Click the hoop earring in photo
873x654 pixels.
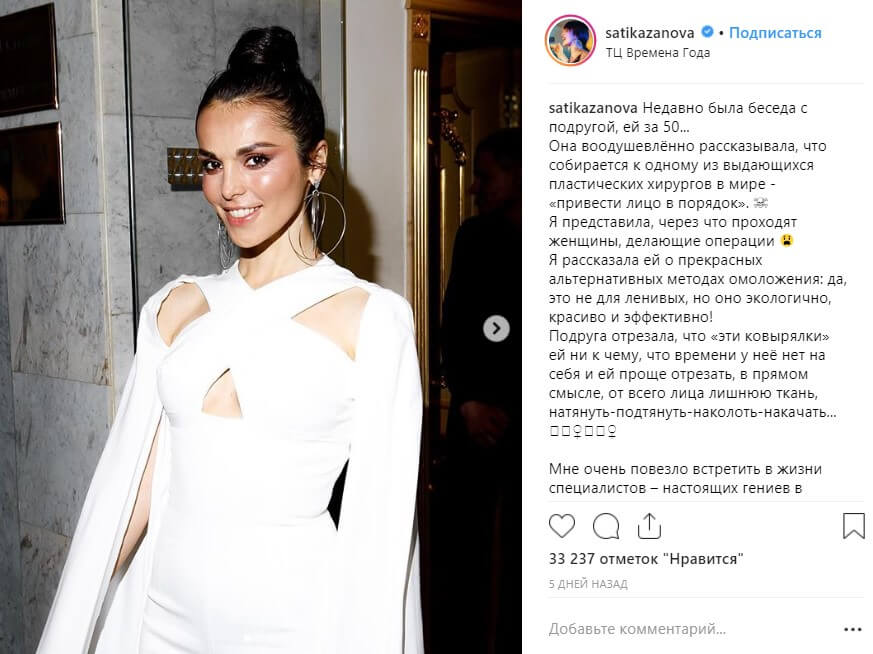click(325, 219)
